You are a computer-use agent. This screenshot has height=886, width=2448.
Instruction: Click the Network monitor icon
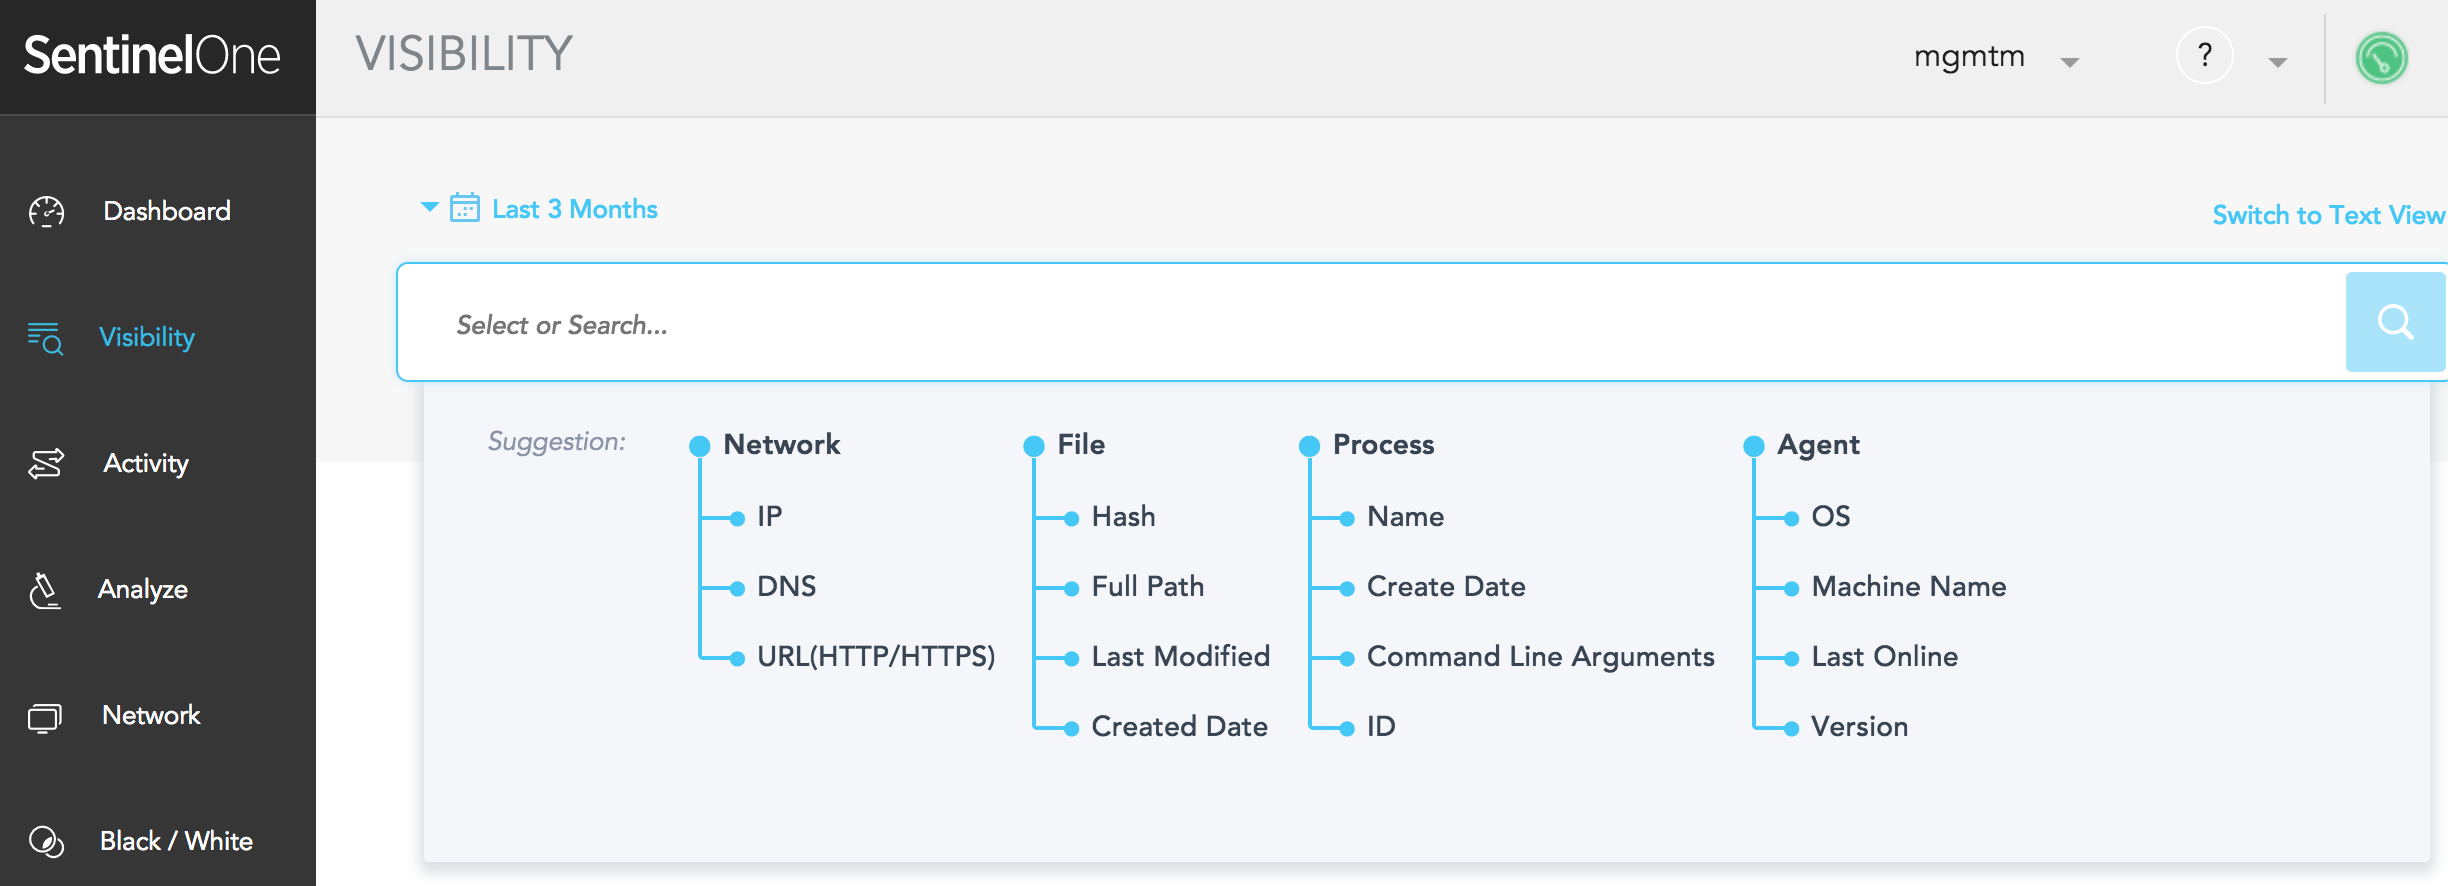click(x=45, y=717)
